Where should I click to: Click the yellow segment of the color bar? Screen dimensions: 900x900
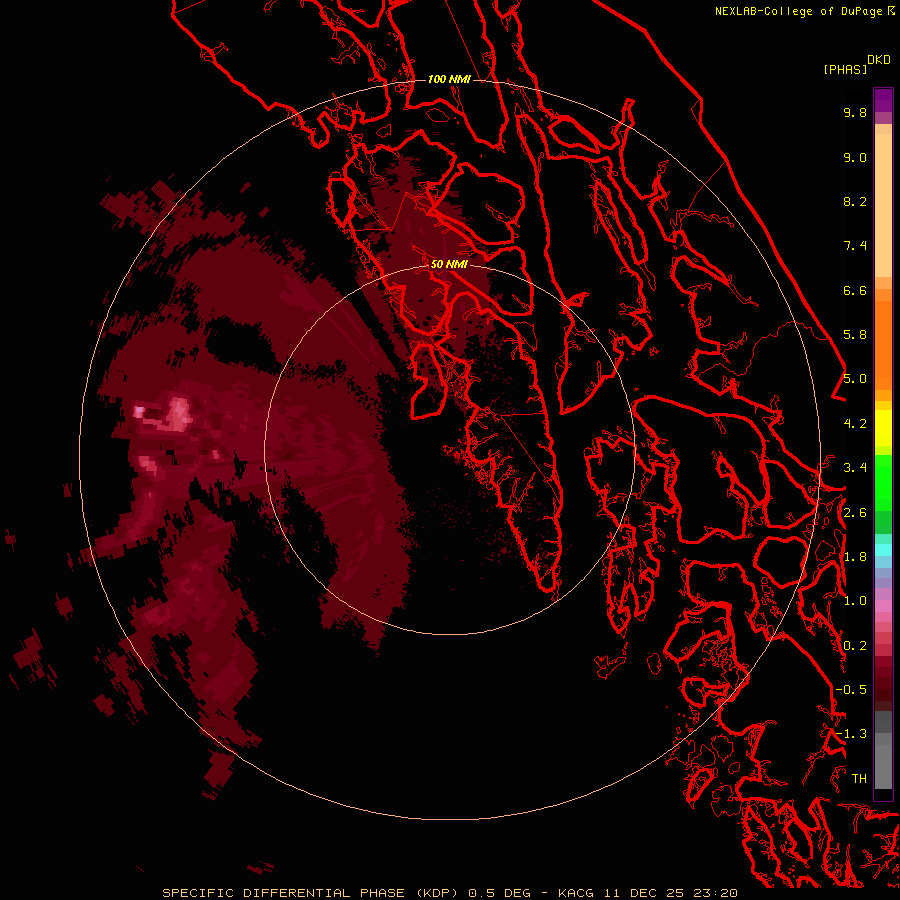[883, 428]
